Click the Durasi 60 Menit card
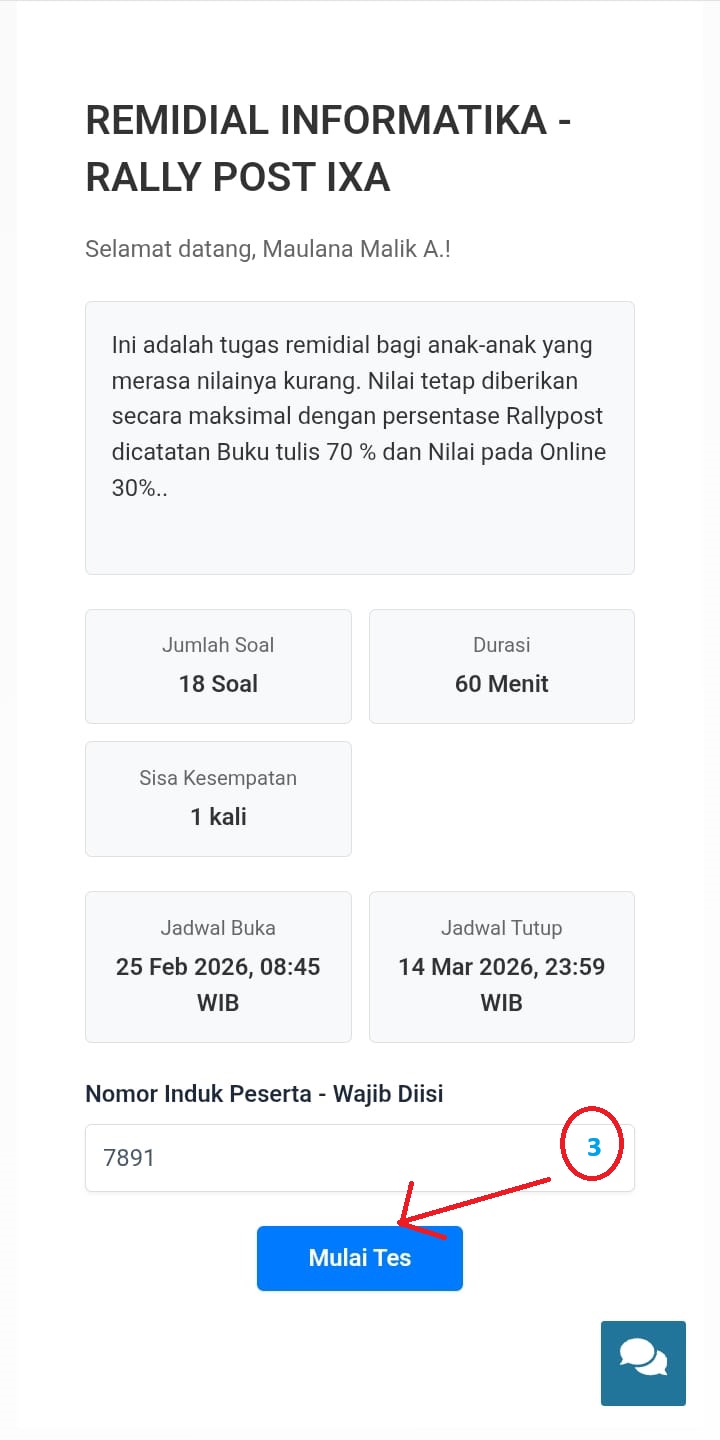The width and height of the screenshot is (720, 1440). point(501,665)
